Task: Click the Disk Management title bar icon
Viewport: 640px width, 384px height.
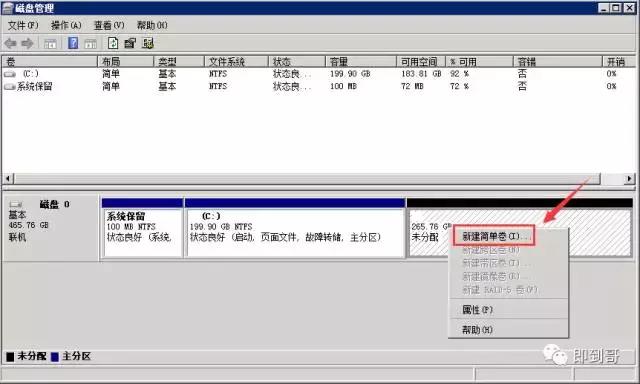Action: [7, 8]
